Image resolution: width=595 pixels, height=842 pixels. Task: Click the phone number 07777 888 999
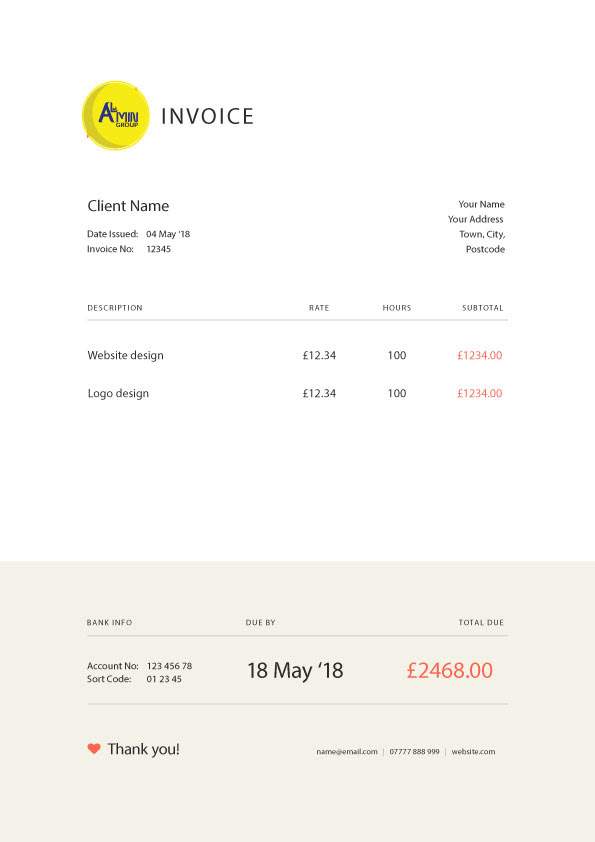click(414, 752)
